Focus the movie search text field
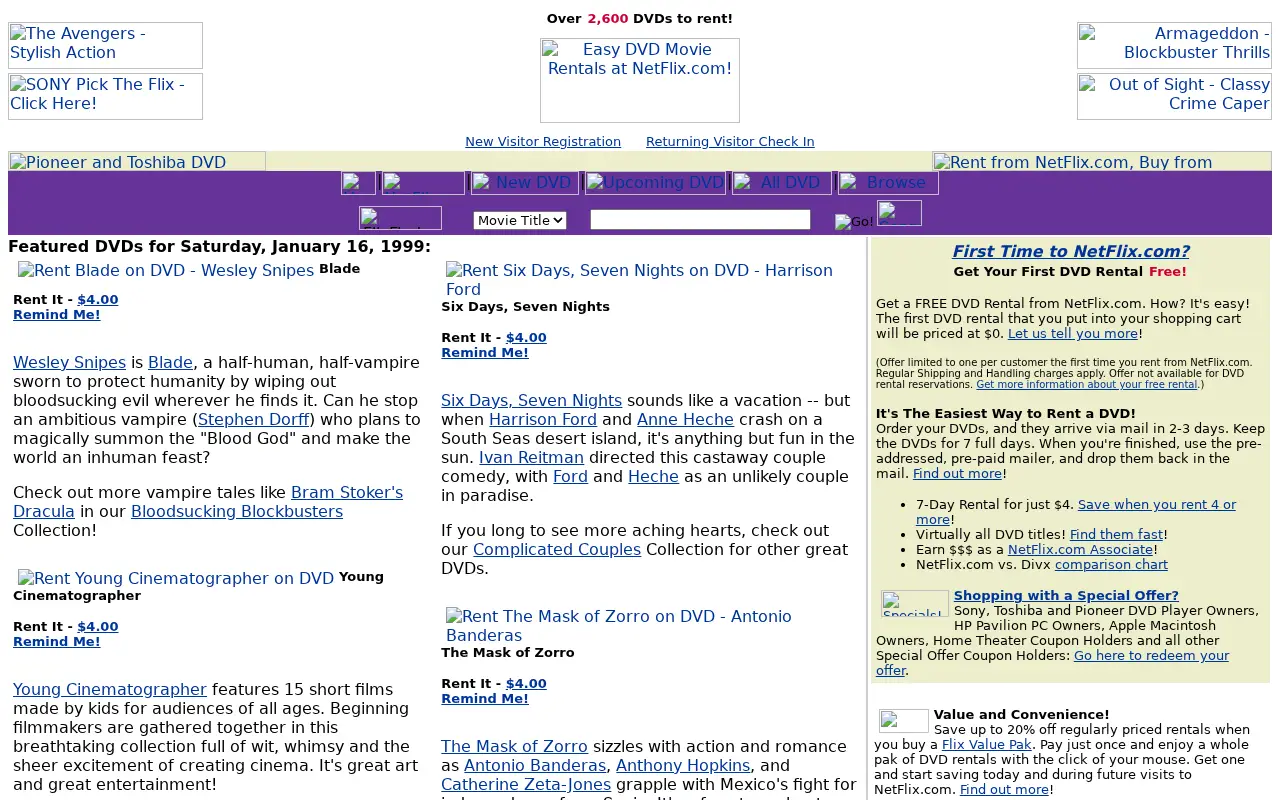This screenshot has height=800, width=1280. tap(700, 219)
